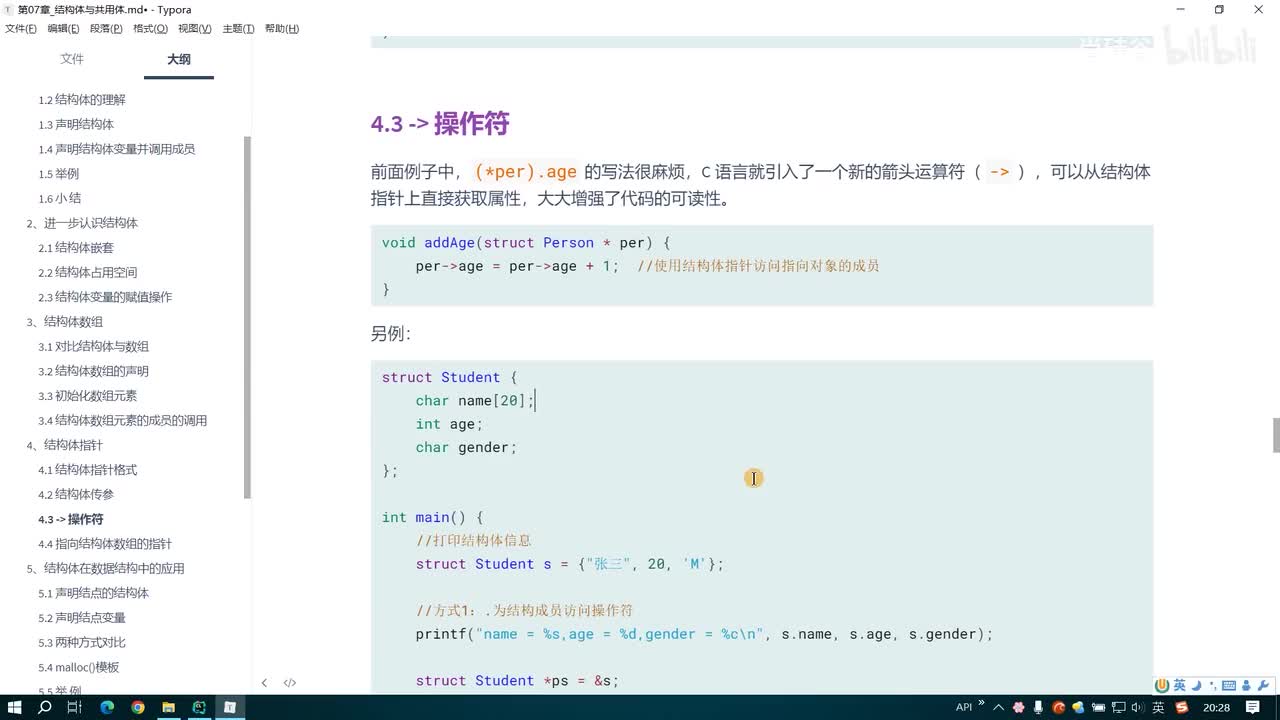
Task: Open the 文件(F) menu
Action: (20, 29)
